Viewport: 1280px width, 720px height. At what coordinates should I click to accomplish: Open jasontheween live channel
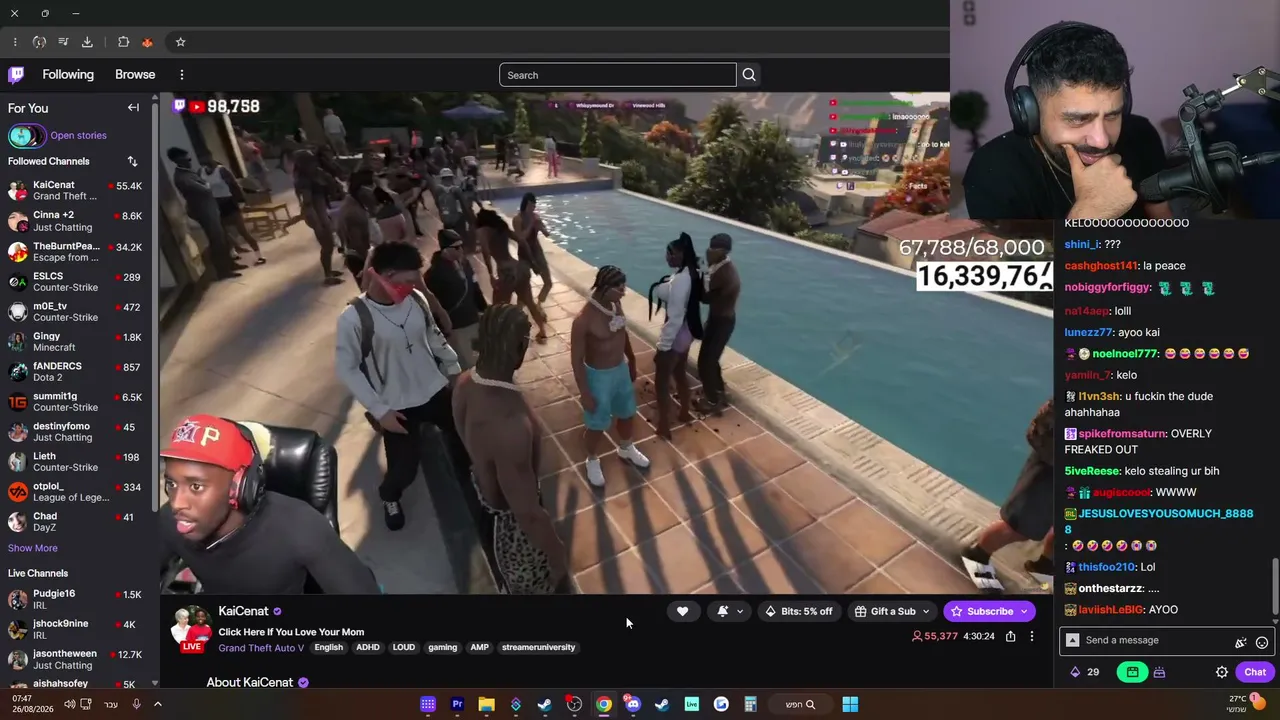78,659
